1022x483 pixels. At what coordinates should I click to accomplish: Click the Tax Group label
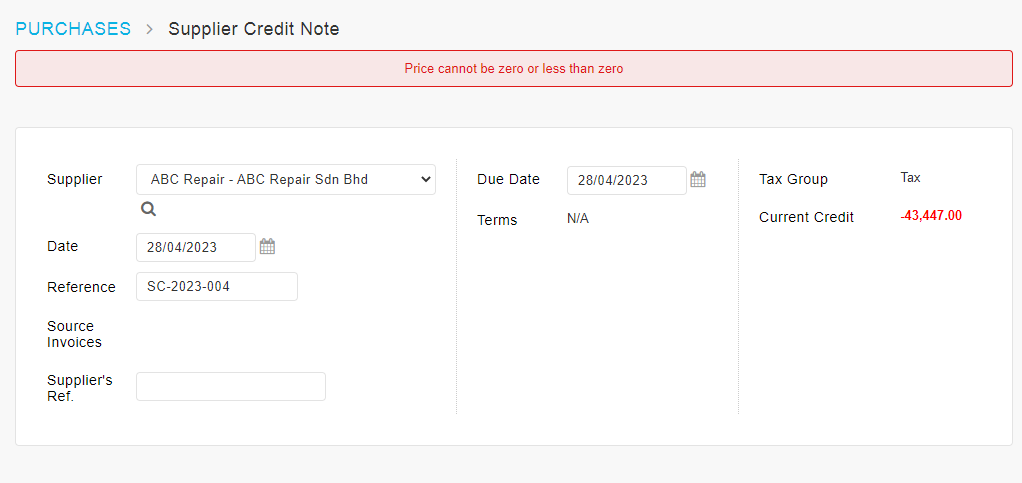(x=793, y=179)
